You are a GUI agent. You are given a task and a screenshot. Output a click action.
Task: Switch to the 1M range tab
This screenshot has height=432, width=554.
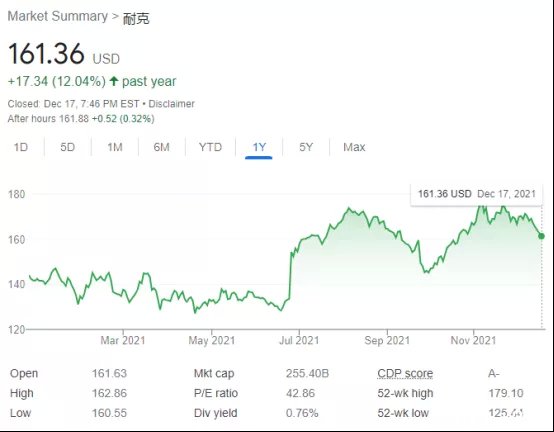(x=115, y=147)
